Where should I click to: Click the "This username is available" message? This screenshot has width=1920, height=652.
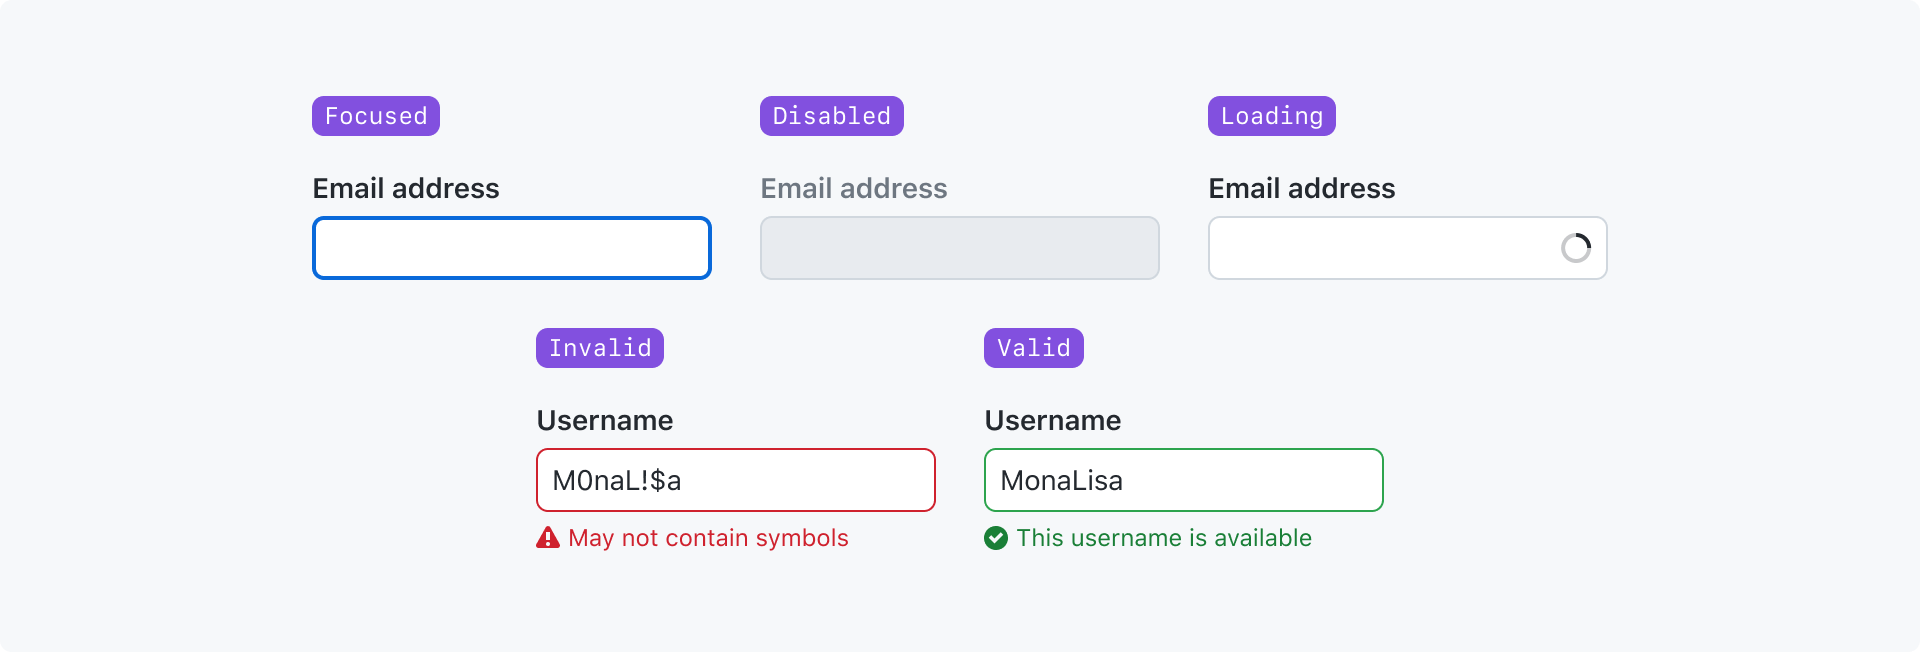coord(1164,538)
